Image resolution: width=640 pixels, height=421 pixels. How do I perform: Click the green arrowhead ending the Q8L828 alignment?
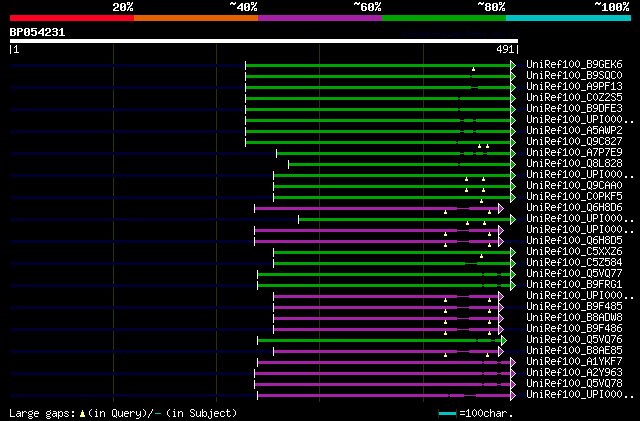pos(513,165)
